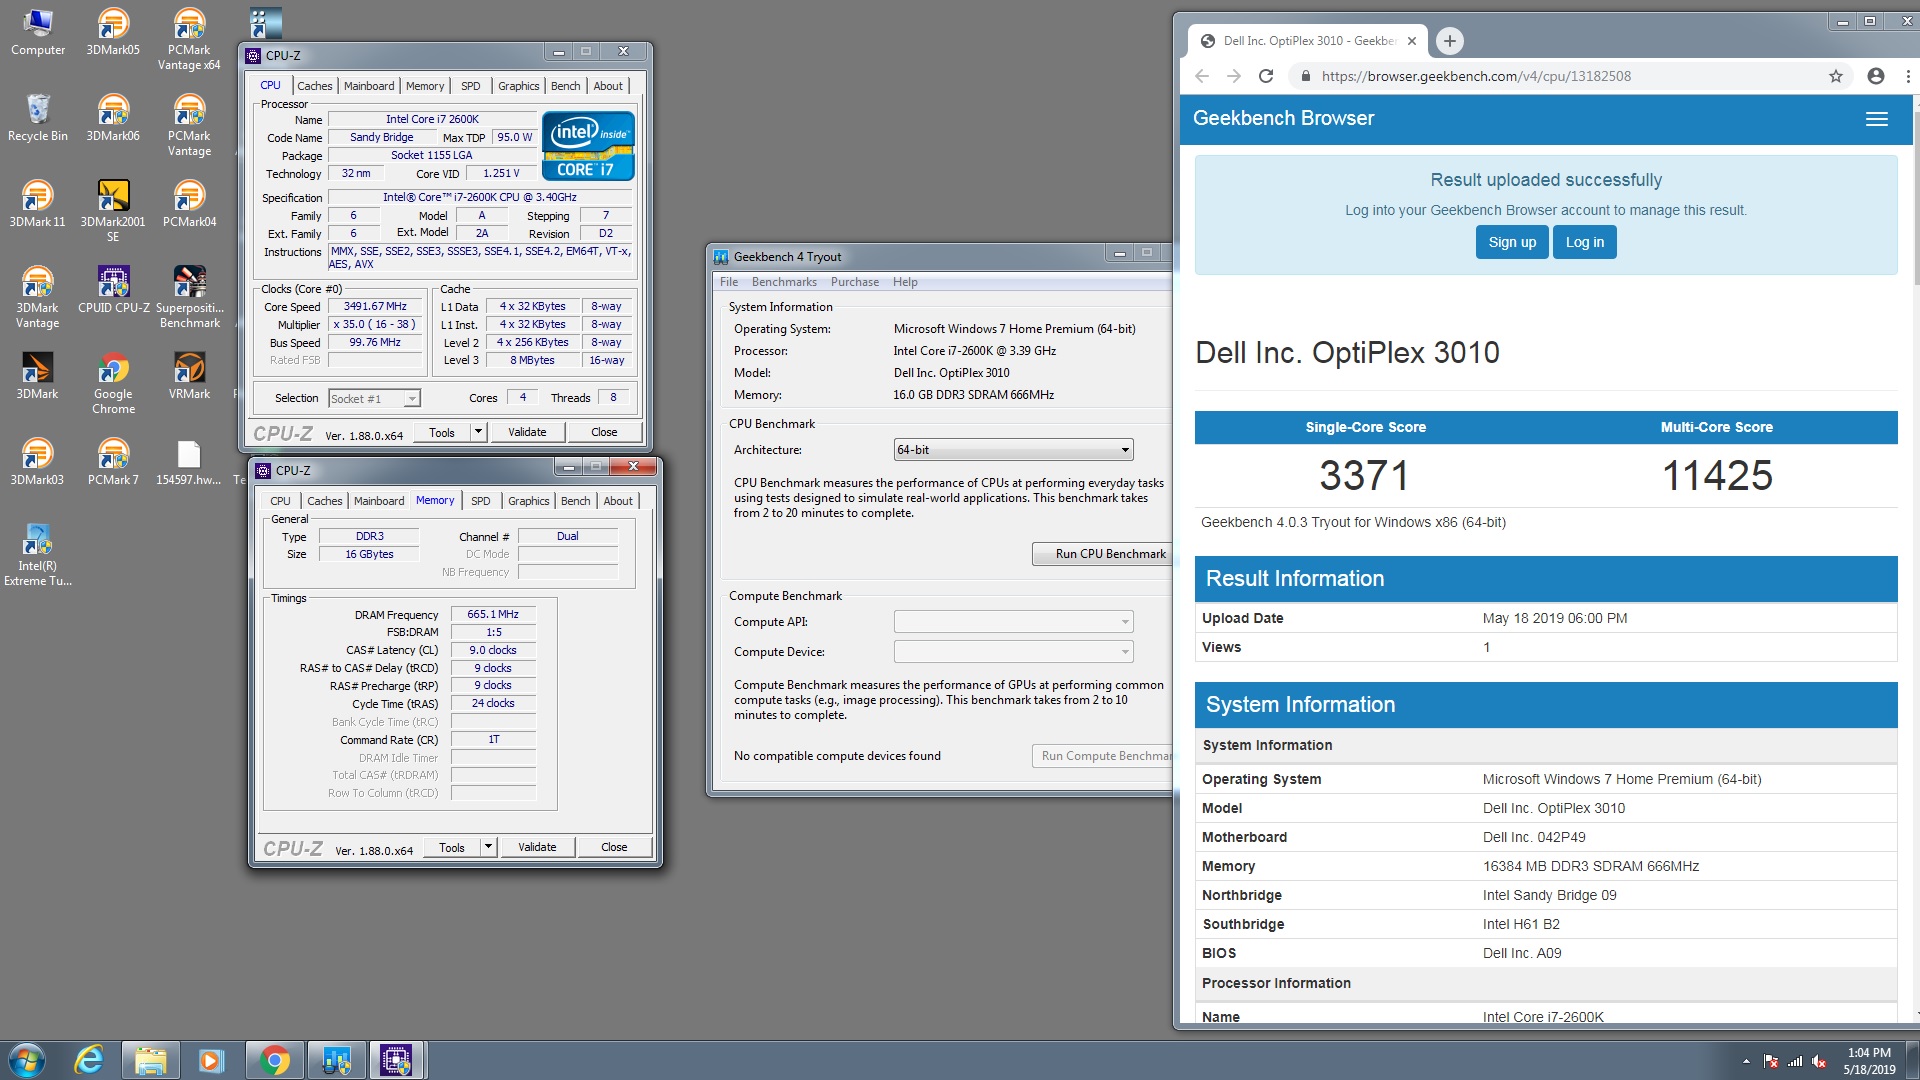The image size is (1920, 1080).
Task: Open Windows Media Player taskbar icon
Action: point(211,1060)
